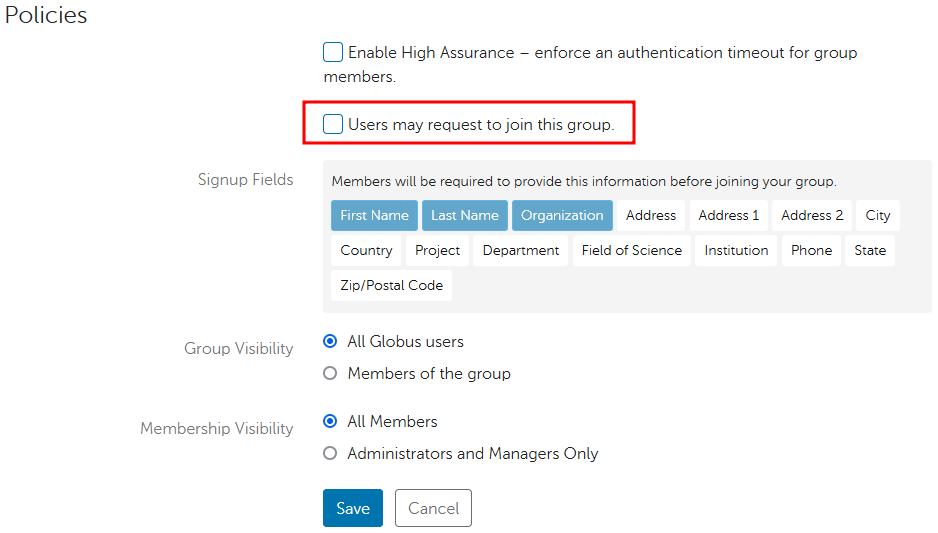
Task: Pick 'Administrators and Managers Only' option
Action: click(x=331, y=454)
